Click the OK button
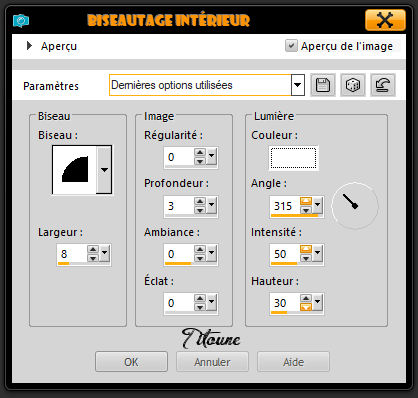 pos(131,362)
